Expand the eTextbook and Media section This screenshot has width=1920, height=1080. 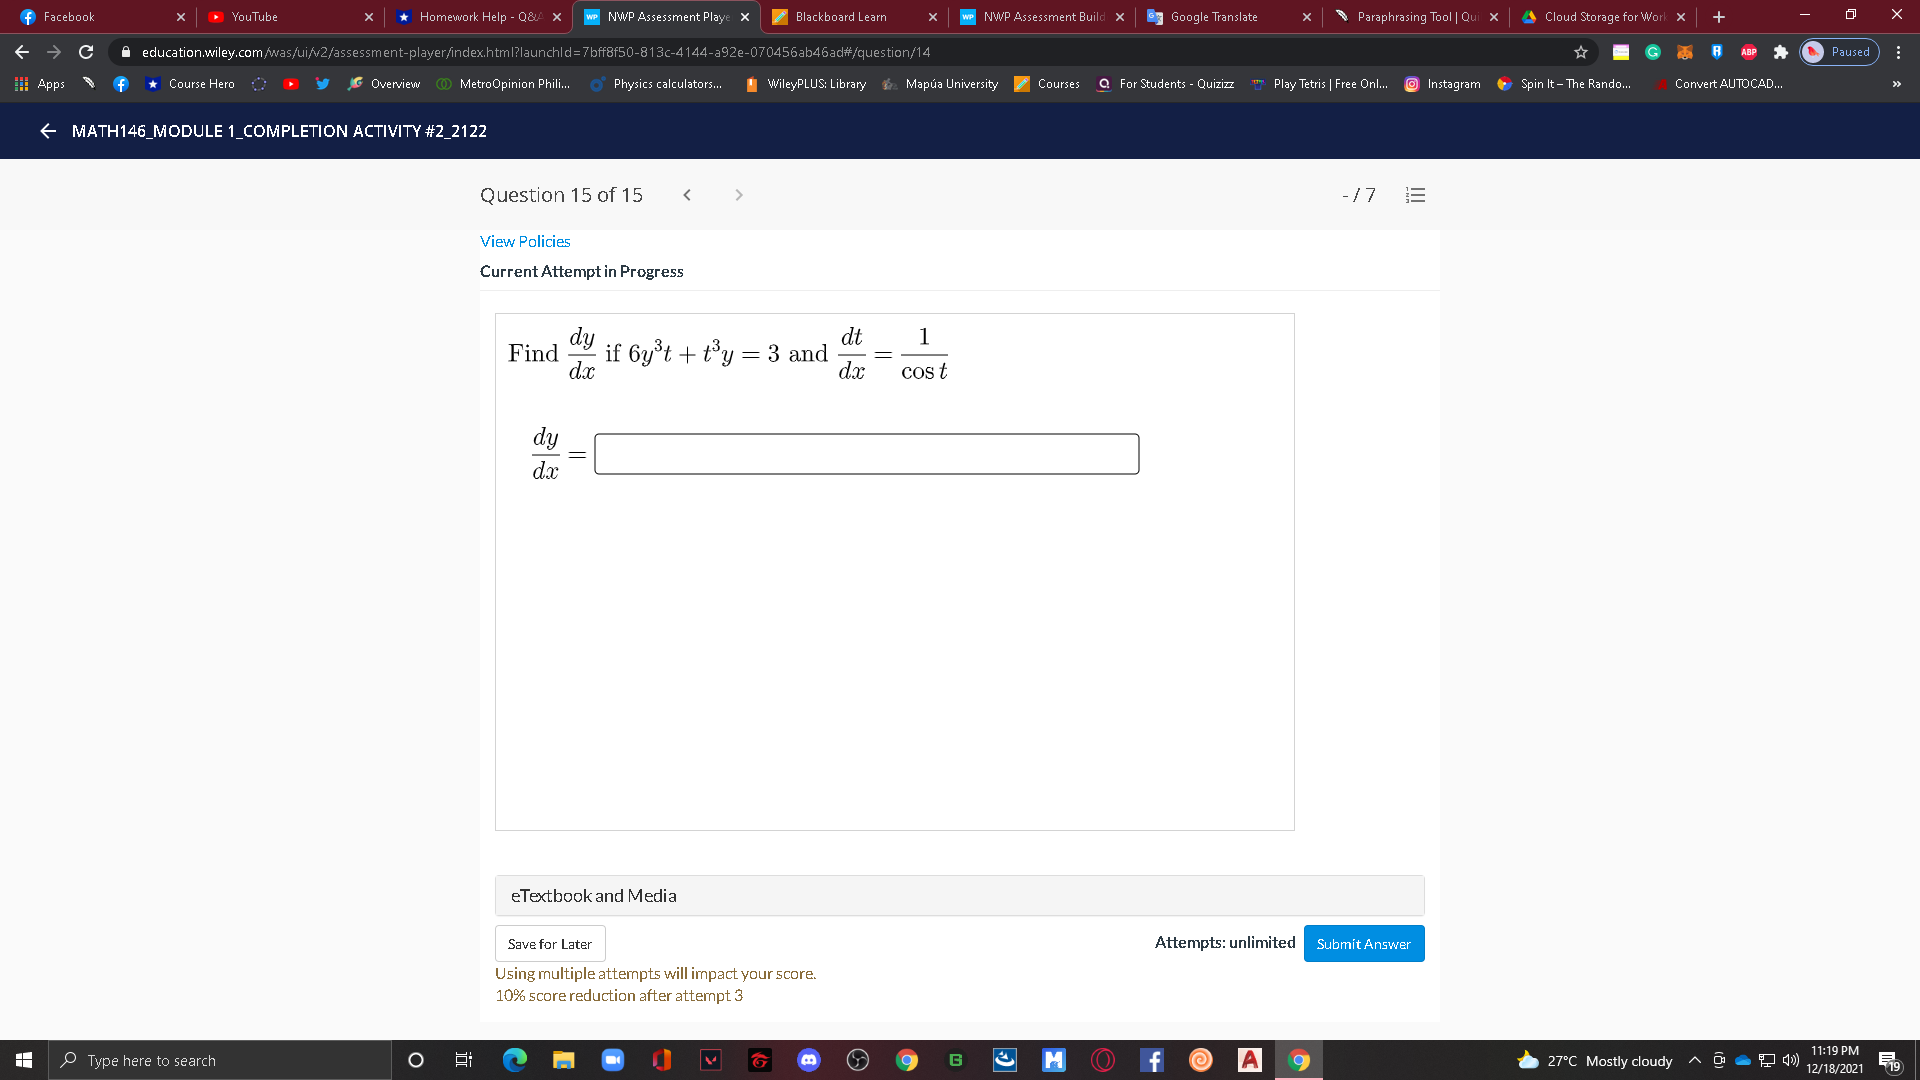[x=594, y=895]
